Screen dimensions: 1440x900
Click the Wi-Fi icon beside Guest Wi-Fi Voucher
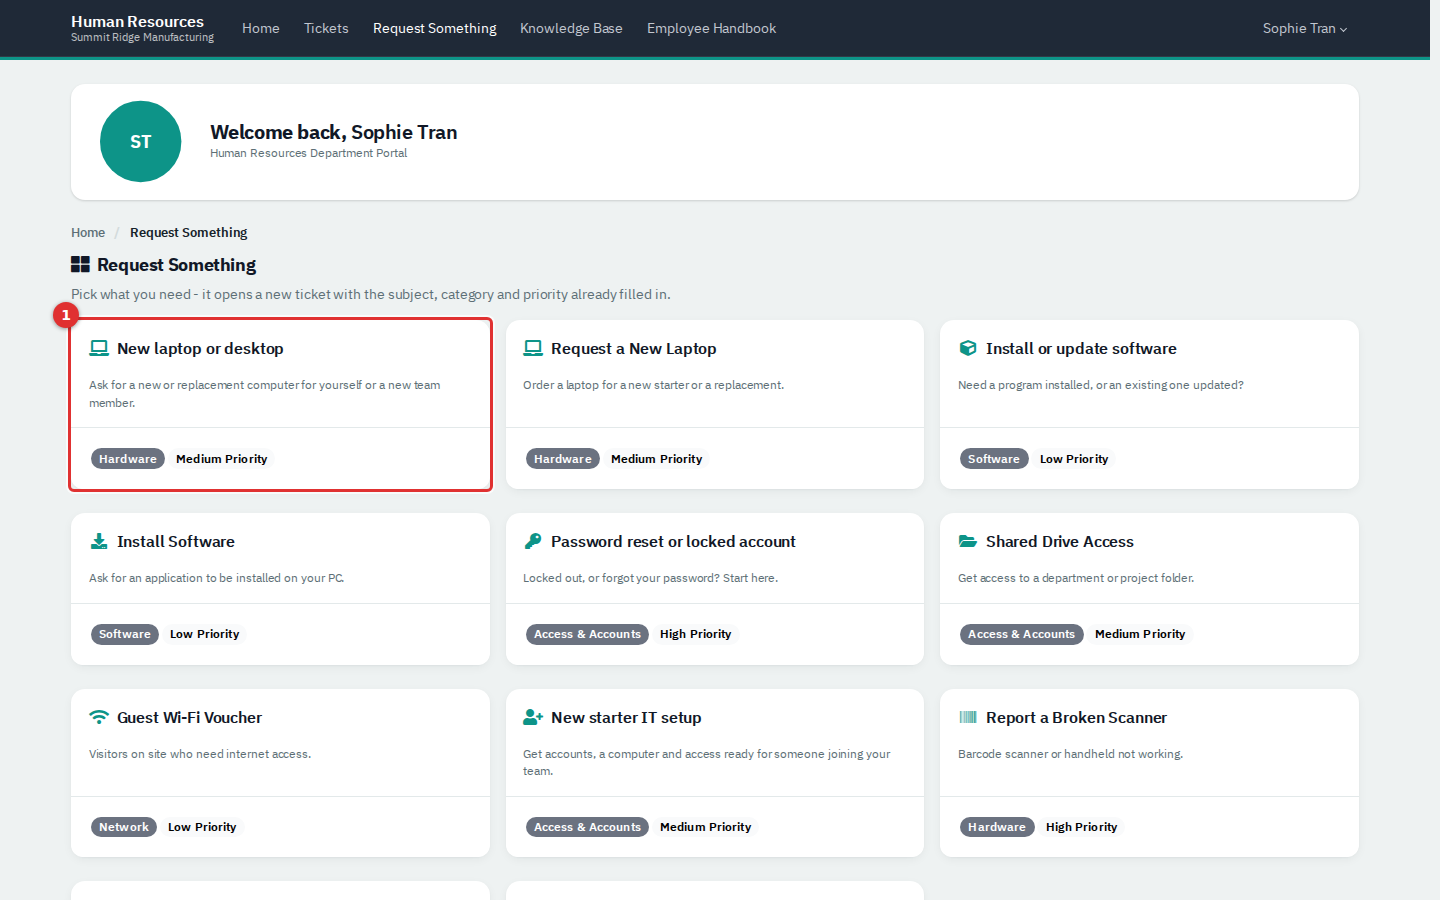point(99,717)
